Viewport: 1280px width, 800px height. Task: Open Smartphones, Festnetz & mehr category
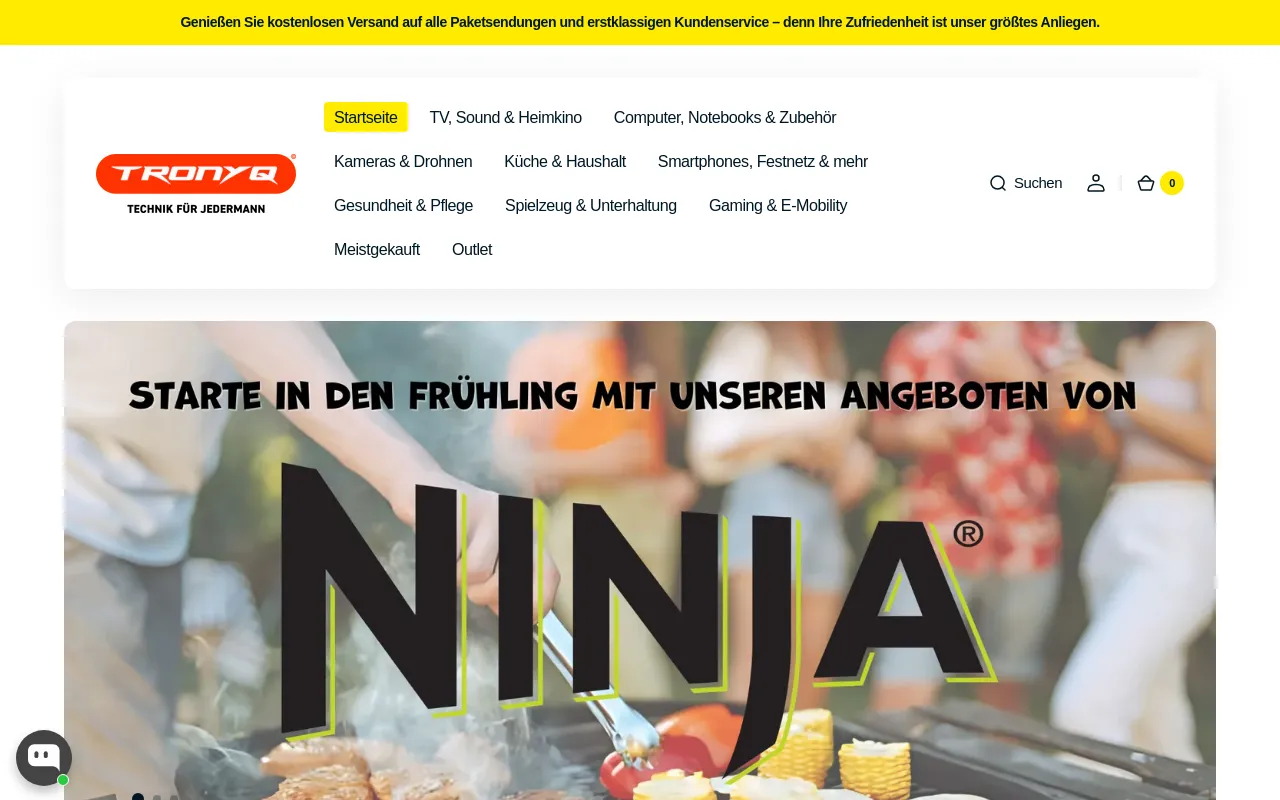click(763, 161)
